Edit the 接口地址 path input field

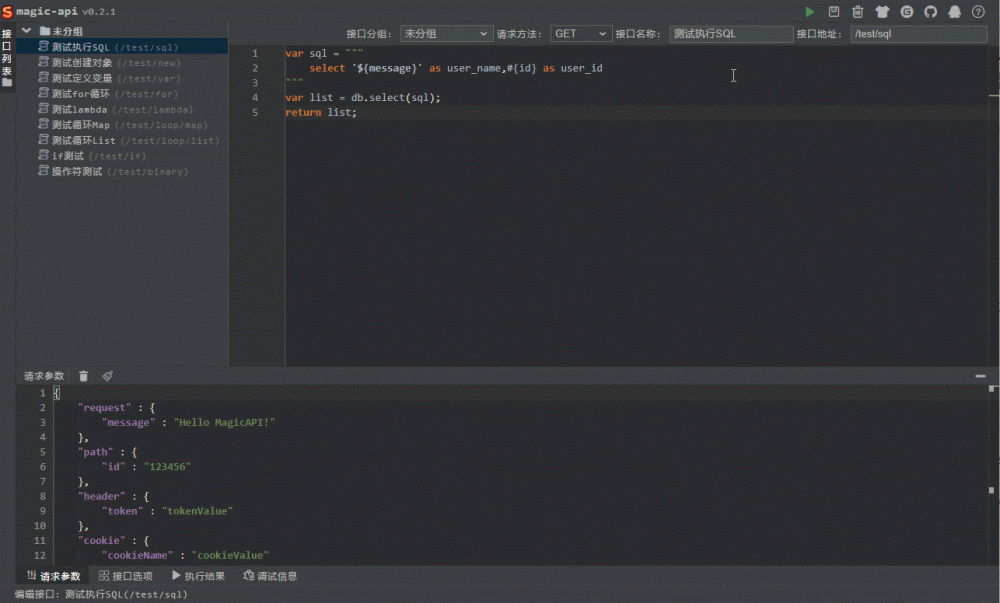point(913,32)
